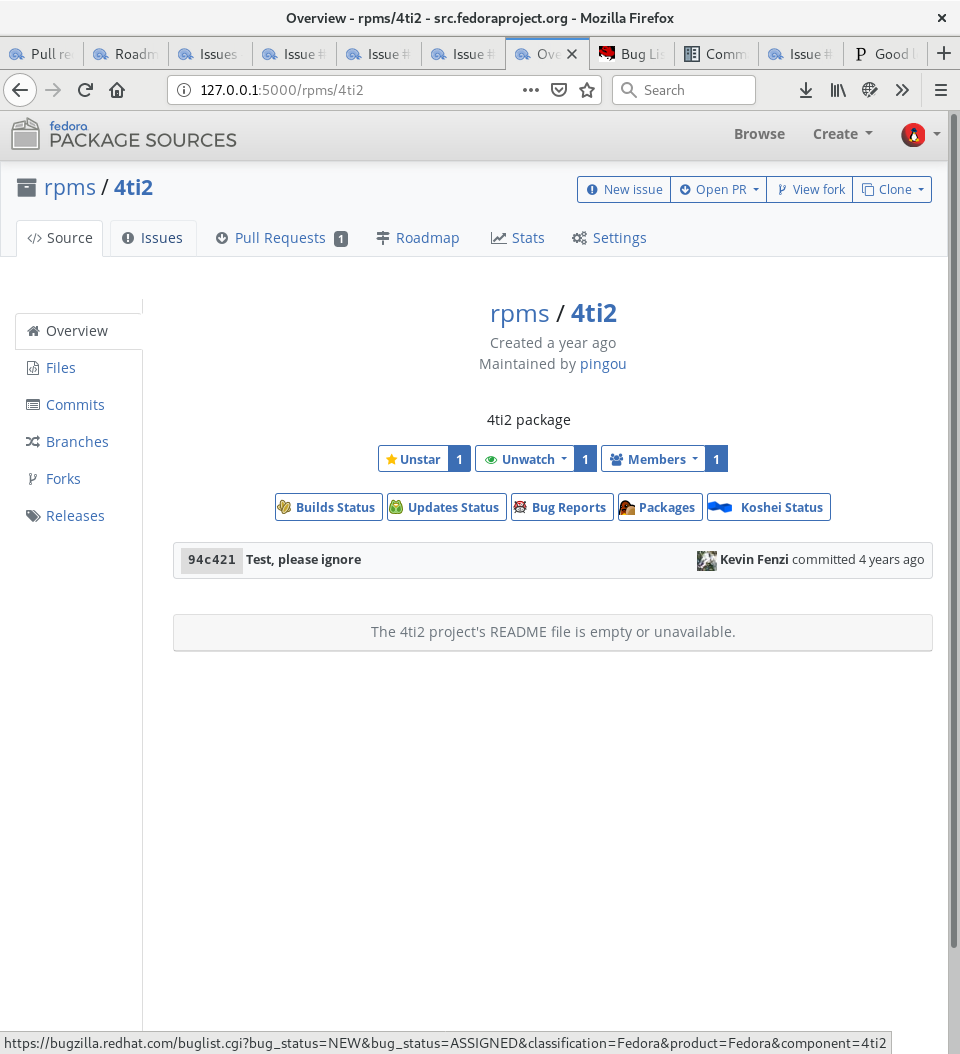Expand the user account dropdown caret

point(936,134)
